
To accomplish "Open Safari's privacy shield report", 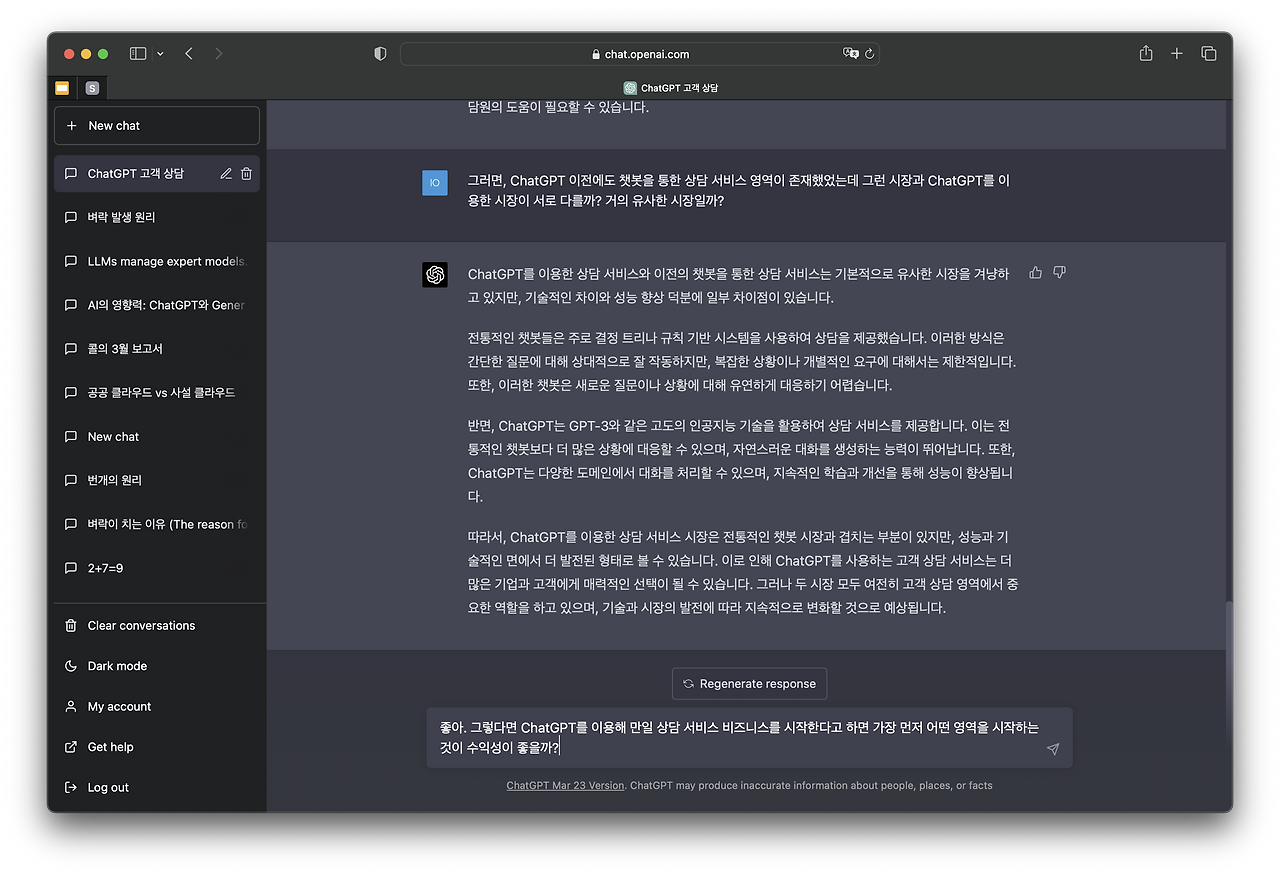I will [x=380, y=54].
